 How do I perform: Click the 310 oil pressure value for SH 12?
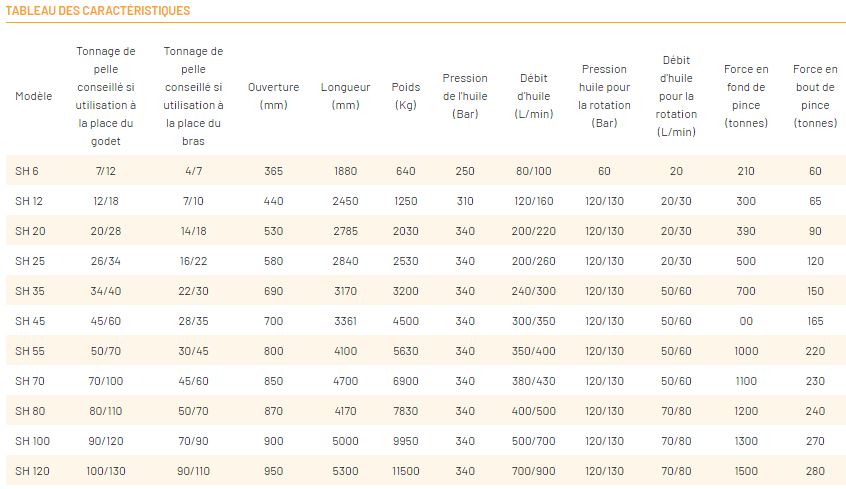(x=465, y=201)
